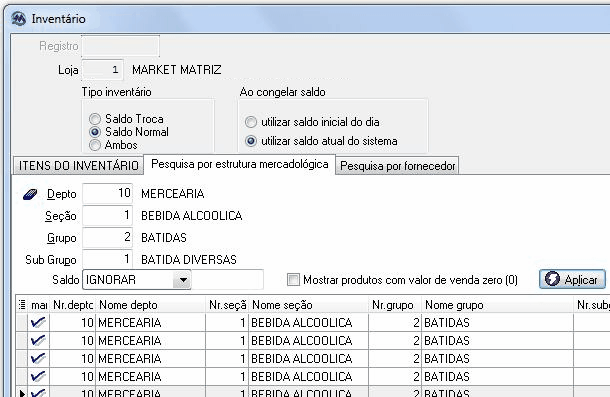Select the Saldo Troca radio button
This screenshot has width=610, height=397.
point(95,119)
